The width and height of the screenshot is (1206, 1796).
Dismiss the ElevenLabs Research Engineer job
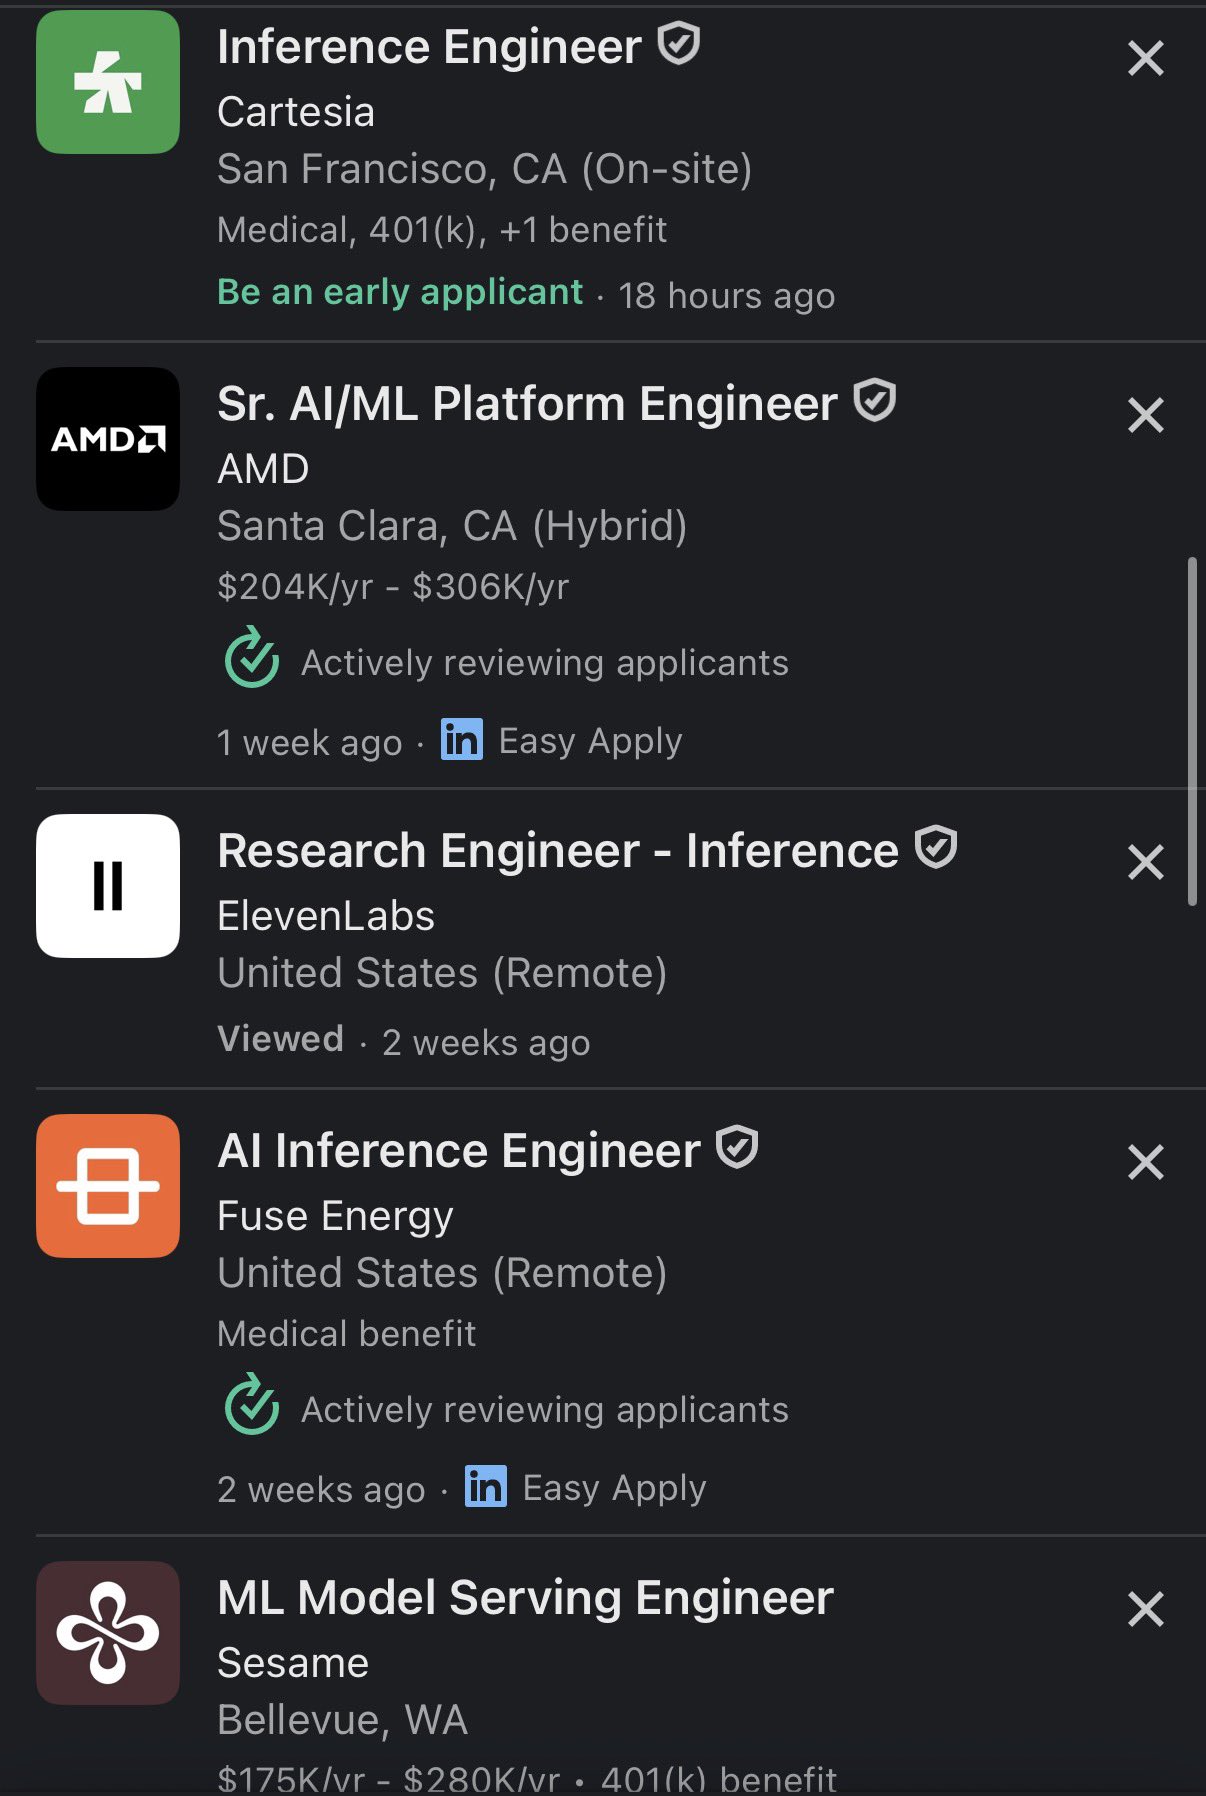(1146, 862)
